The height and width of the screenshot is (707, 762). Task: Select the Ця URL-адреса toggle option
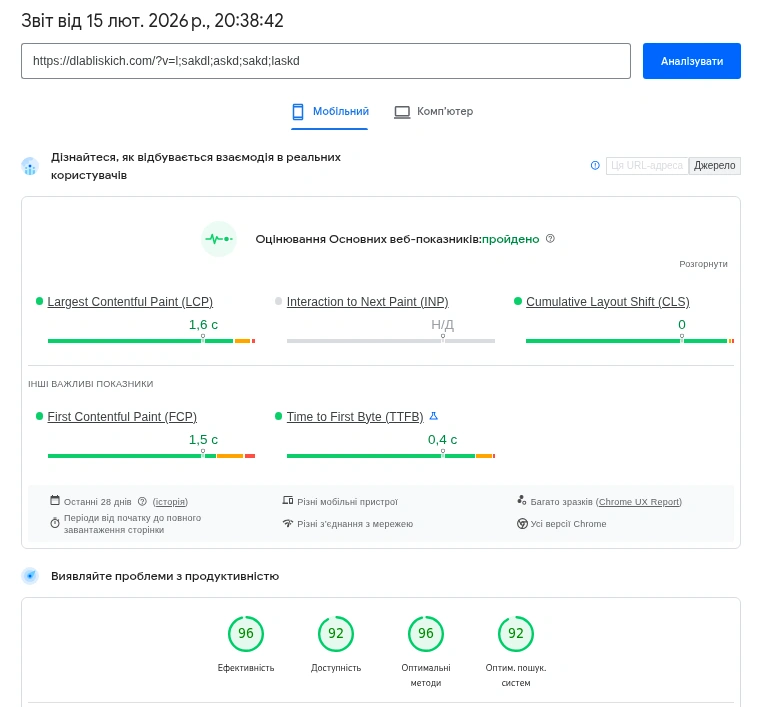click(647, 166)
